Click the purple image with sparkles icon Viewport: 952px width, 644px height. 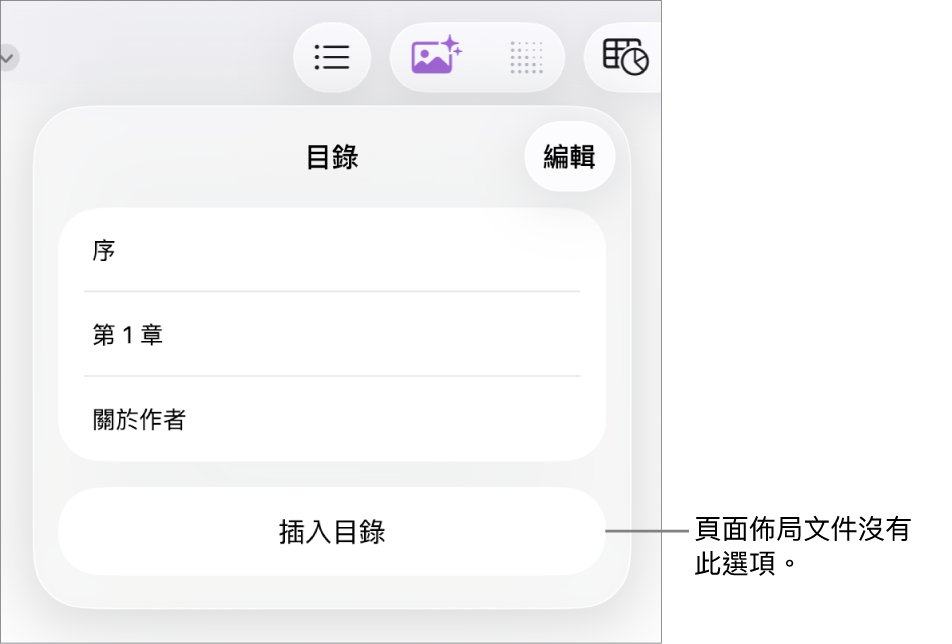coord(436,55)
